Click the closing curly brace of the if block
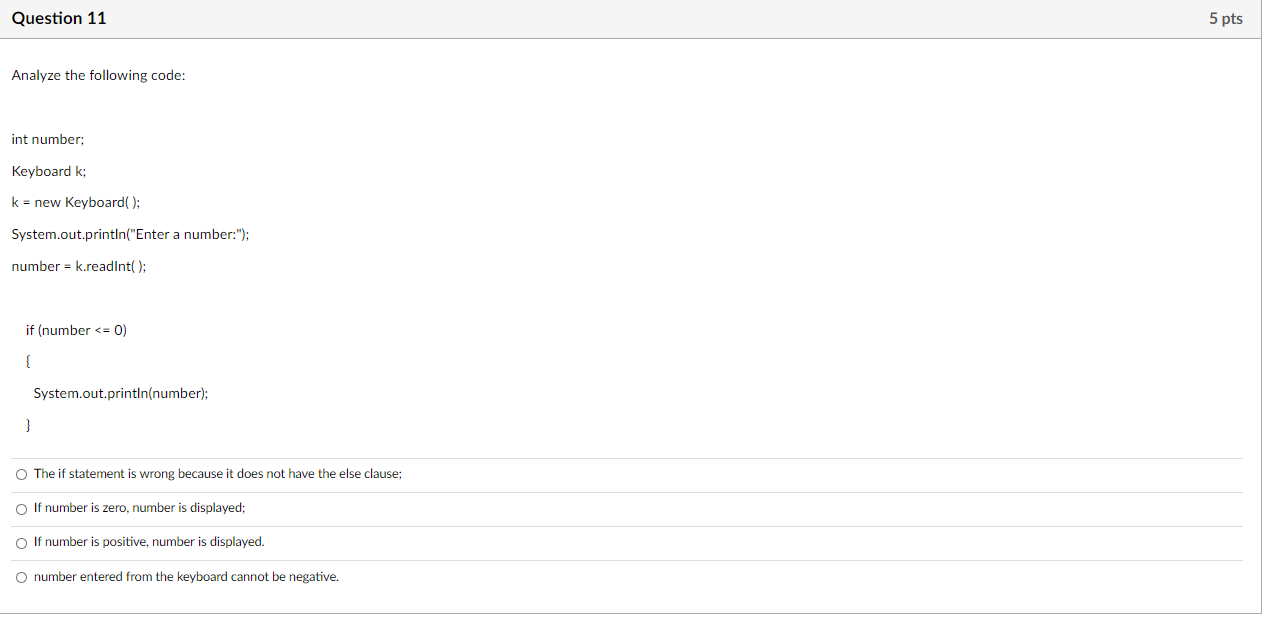The height and width of the screenshot is (635, 1276). pos(29,426)
